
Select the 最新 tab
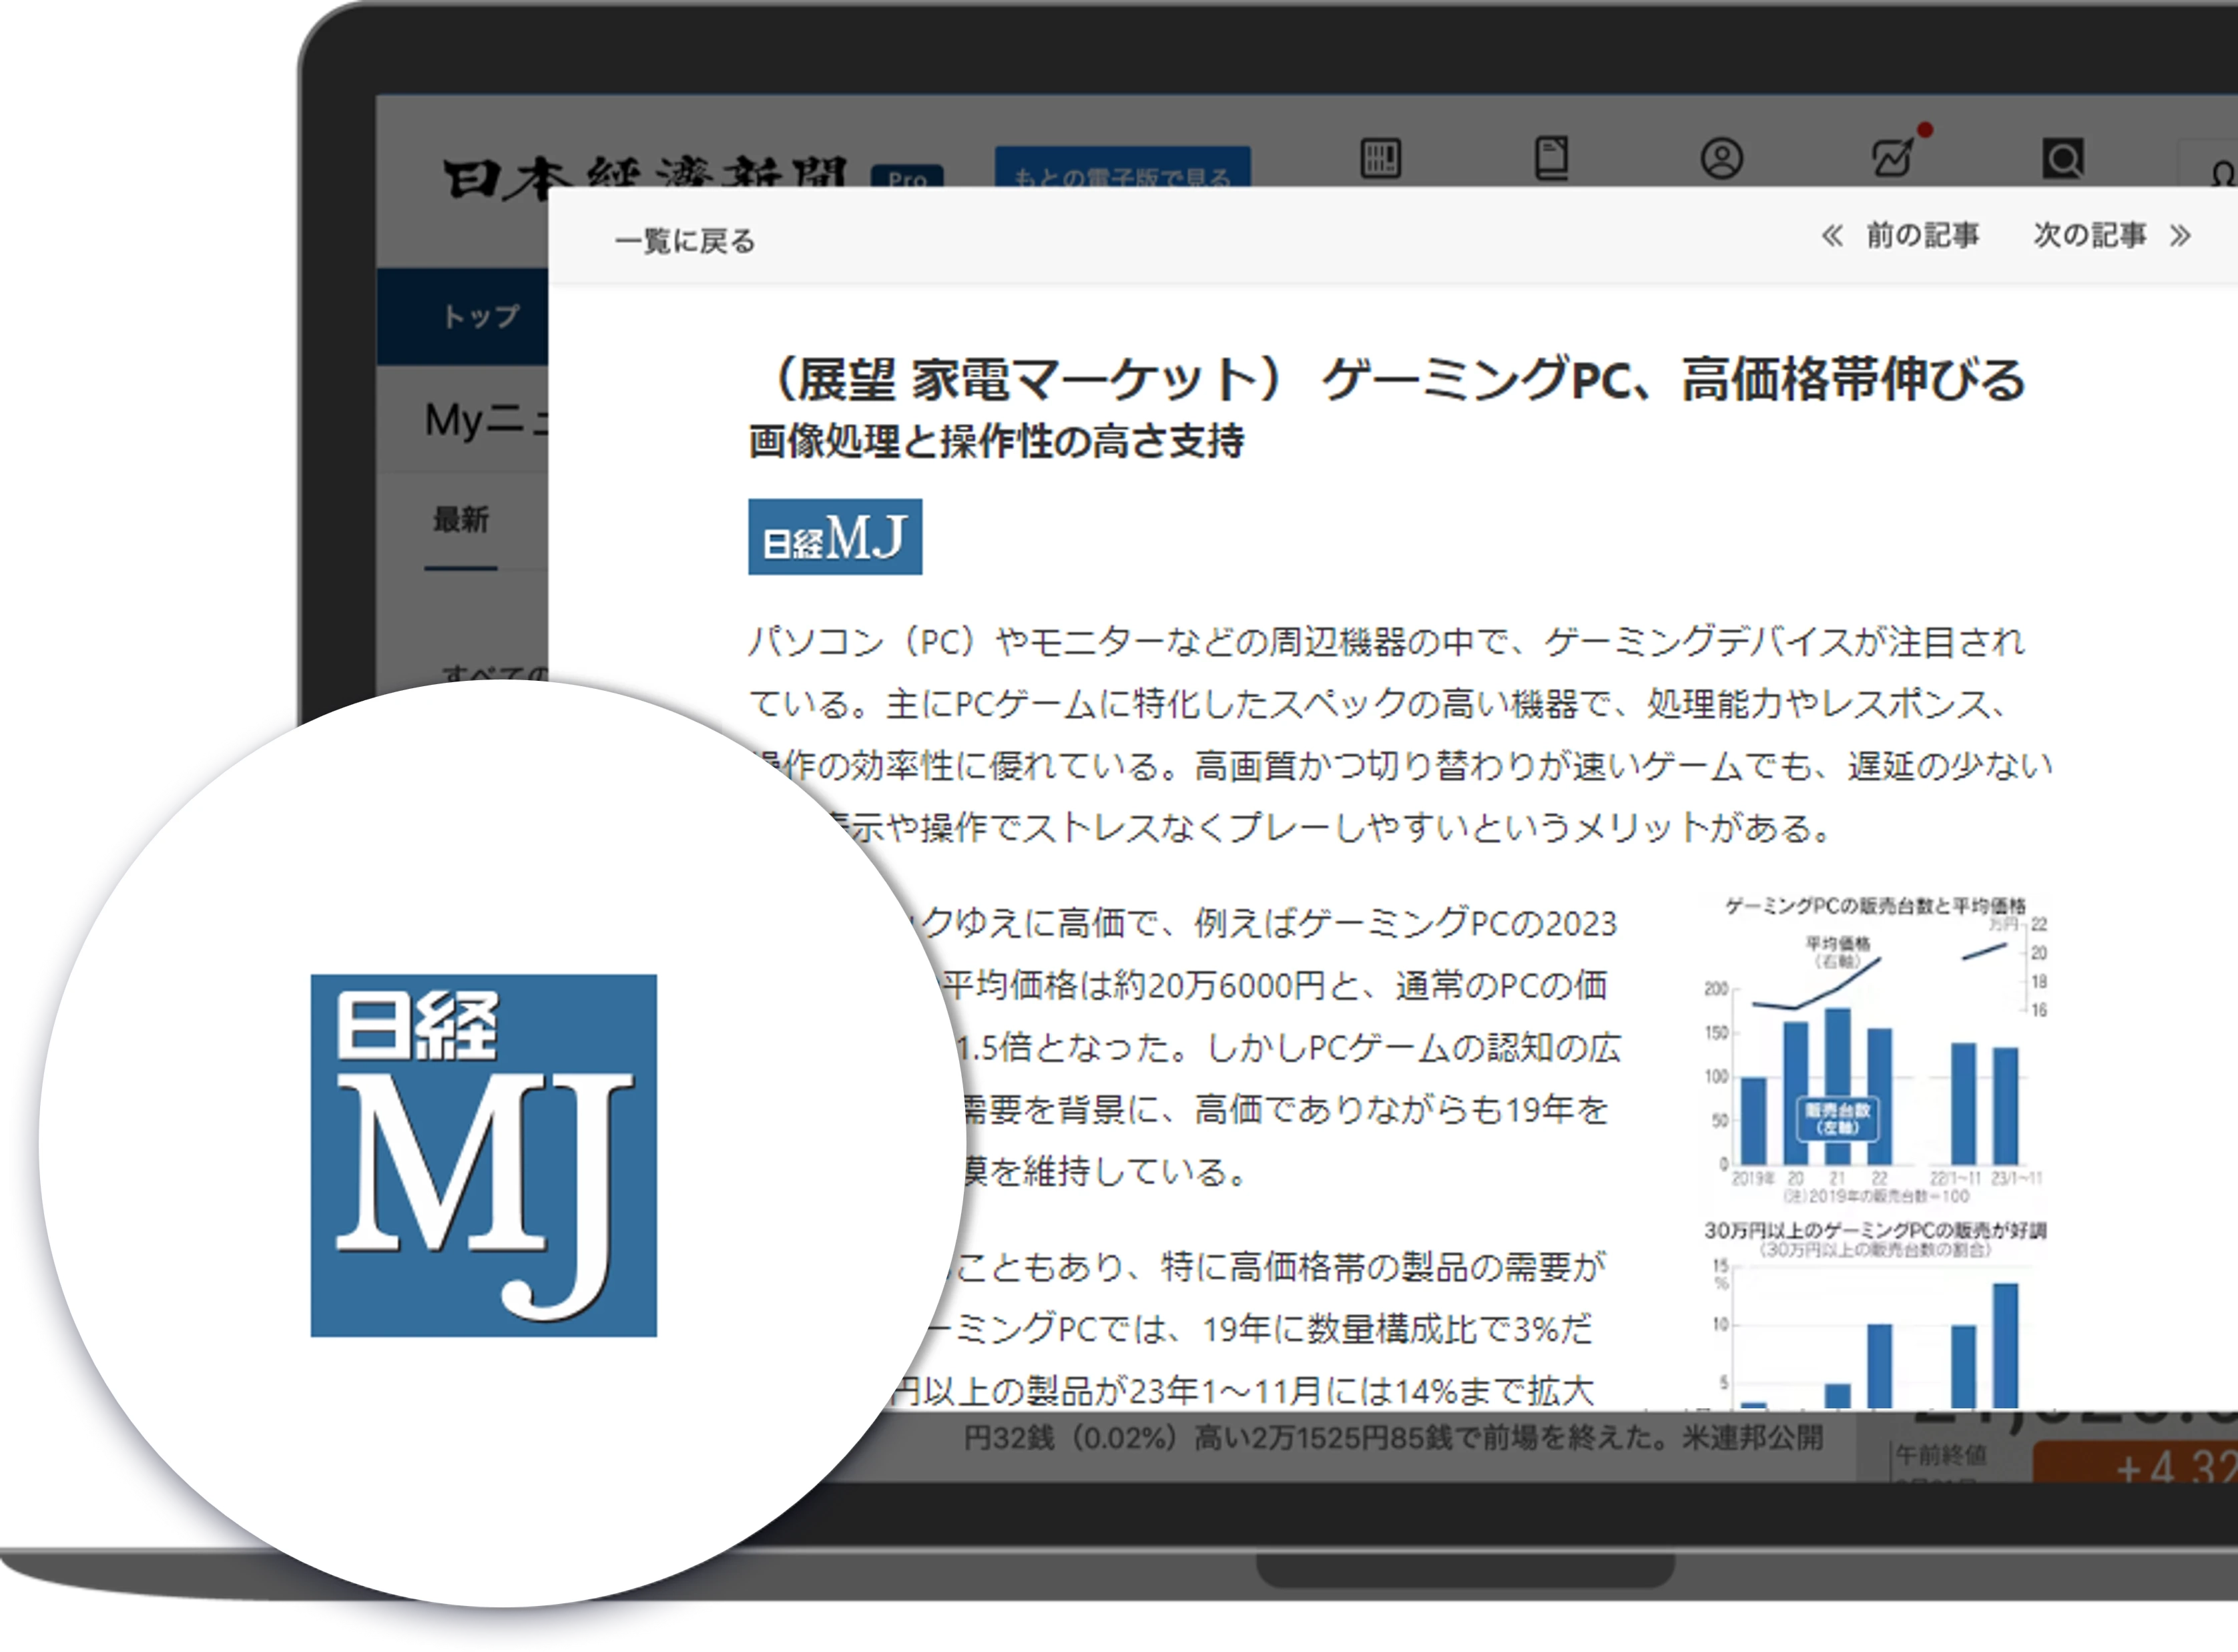point(460,520)
